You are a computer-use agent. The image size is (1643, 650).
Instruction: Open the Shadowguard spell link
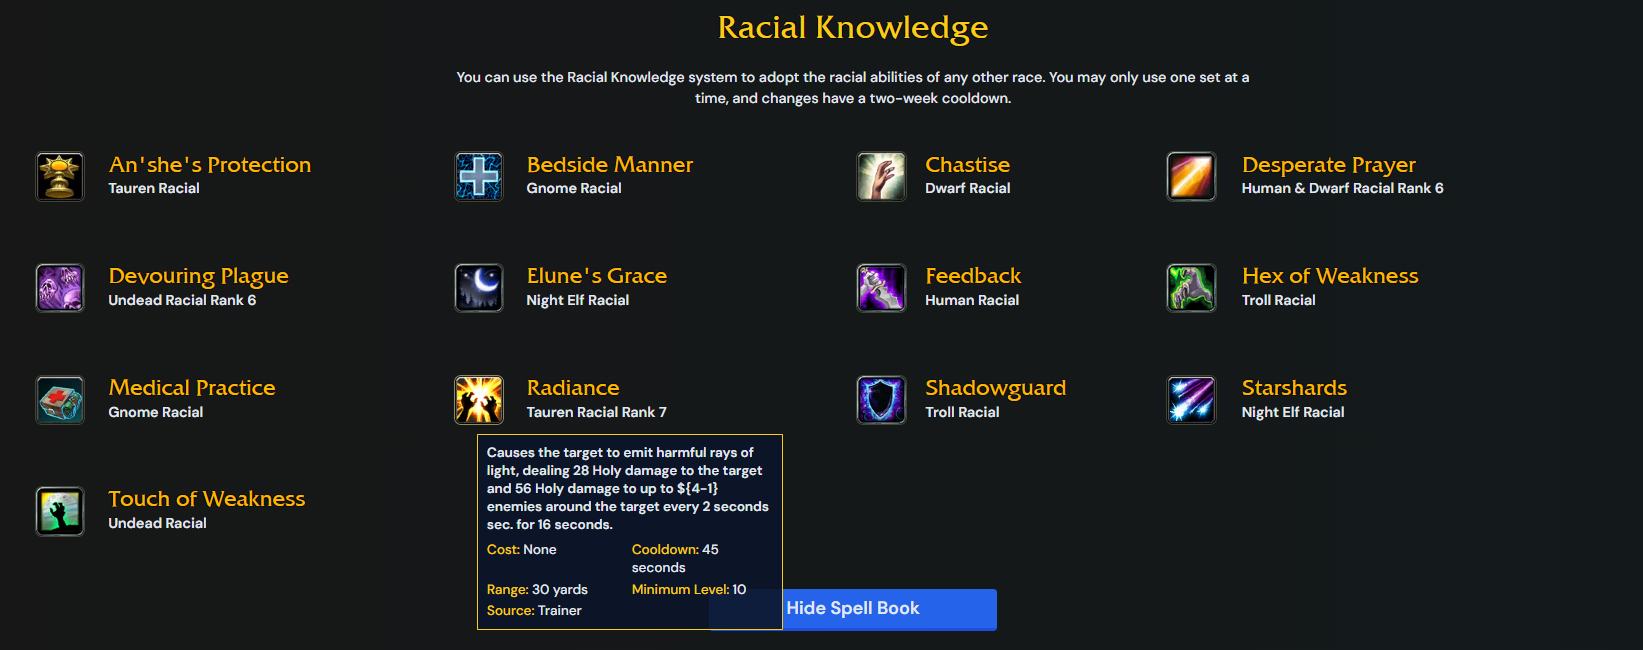coord(996,388)
